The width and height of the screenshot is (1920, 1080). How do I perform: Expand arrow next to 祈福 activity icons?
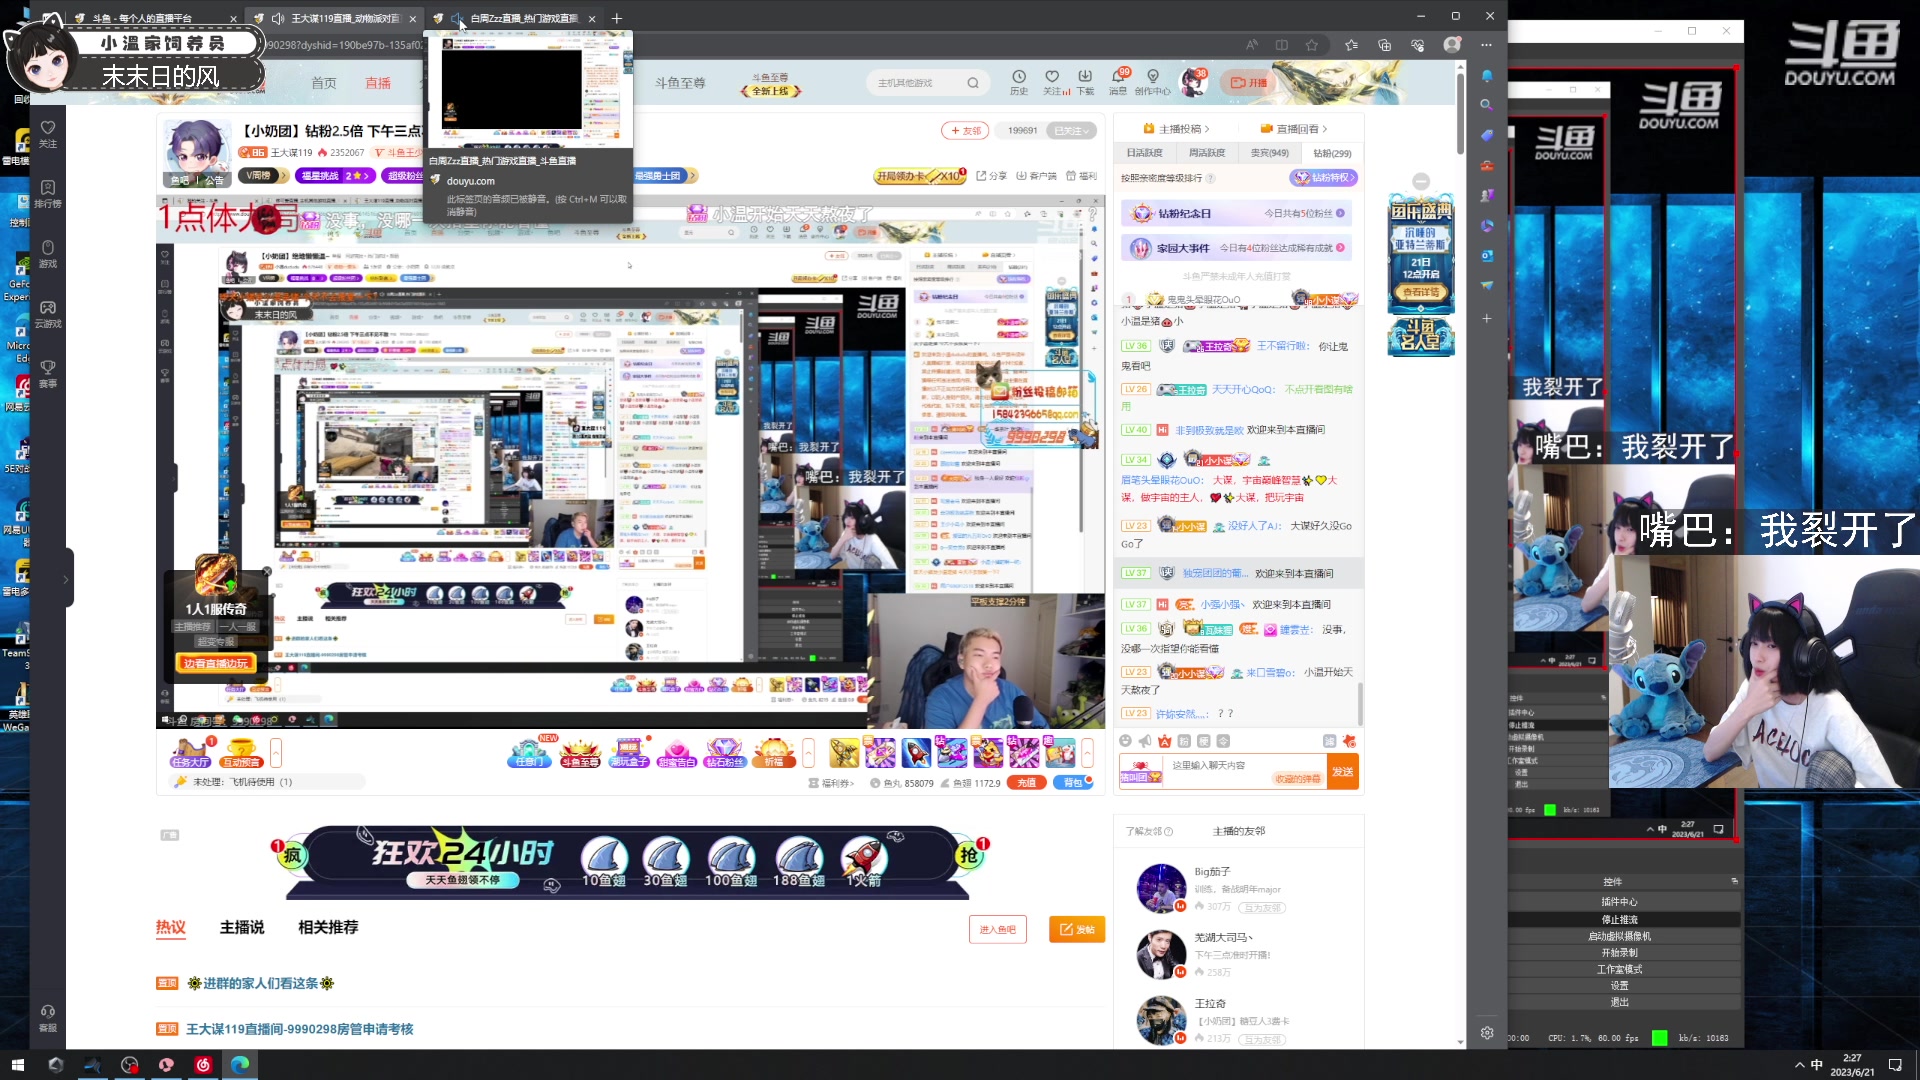pyautogui.click(x=808, y=752)
